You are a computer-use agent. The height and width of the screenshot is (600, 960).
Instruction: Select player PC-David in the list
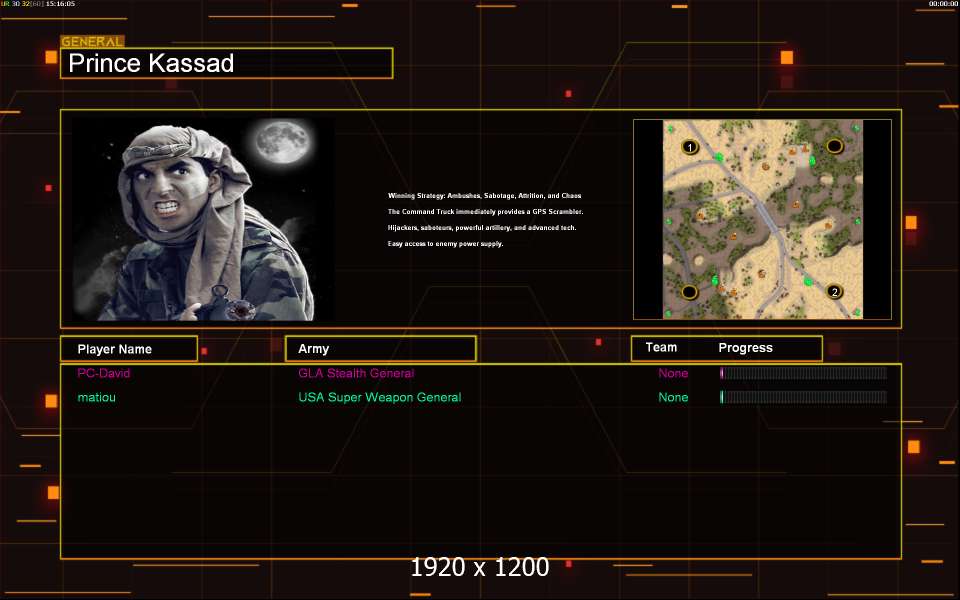(104, 374)
